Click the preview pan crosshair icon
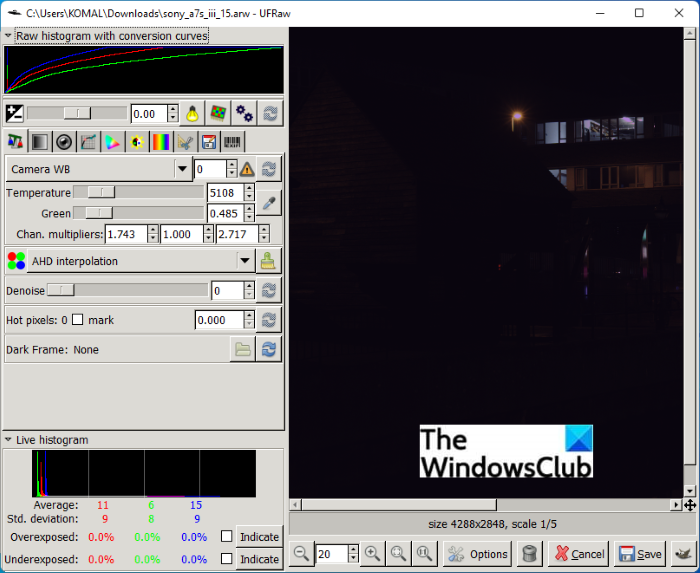Viewport: 700px width, 573px height. 690,505
